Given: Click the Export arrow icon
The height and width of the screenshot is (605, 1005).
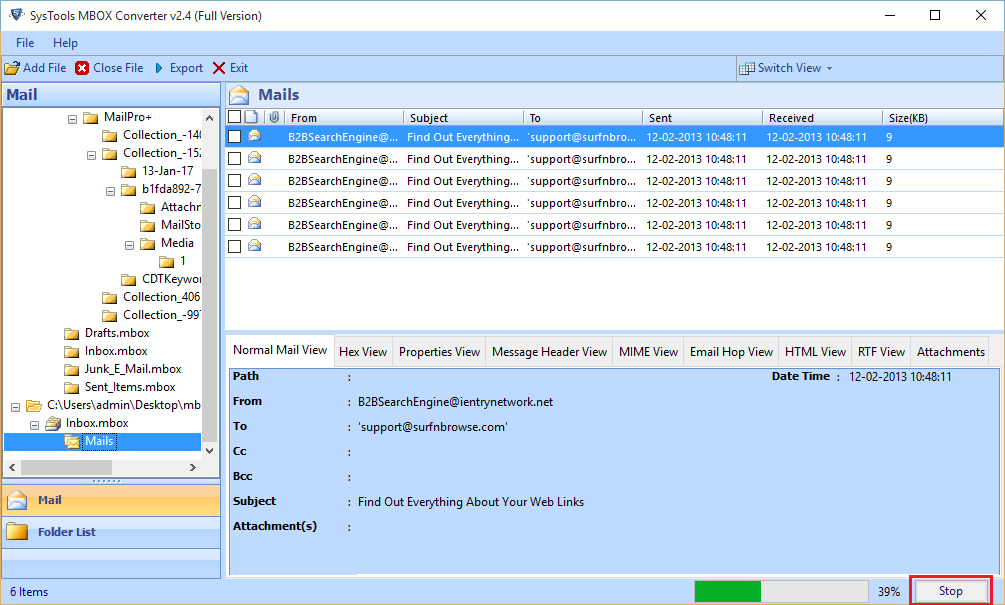Looking at the screenshot, I should pos(159,68).
